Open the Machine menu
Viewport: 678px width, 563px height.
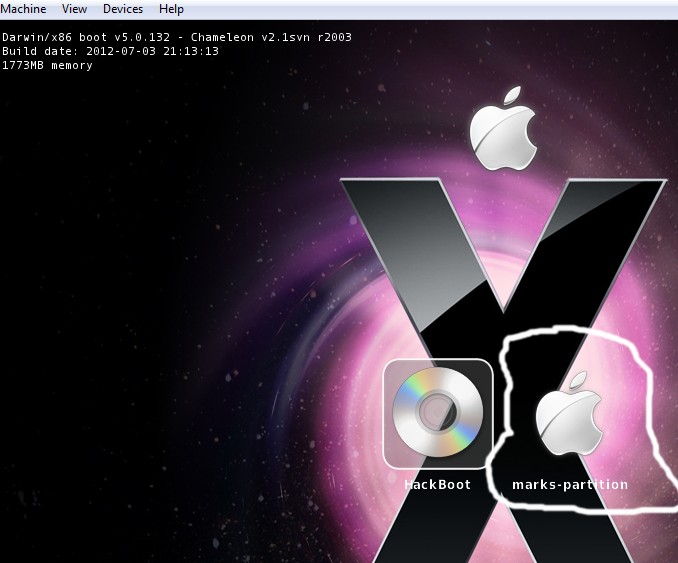click(24, 9)
